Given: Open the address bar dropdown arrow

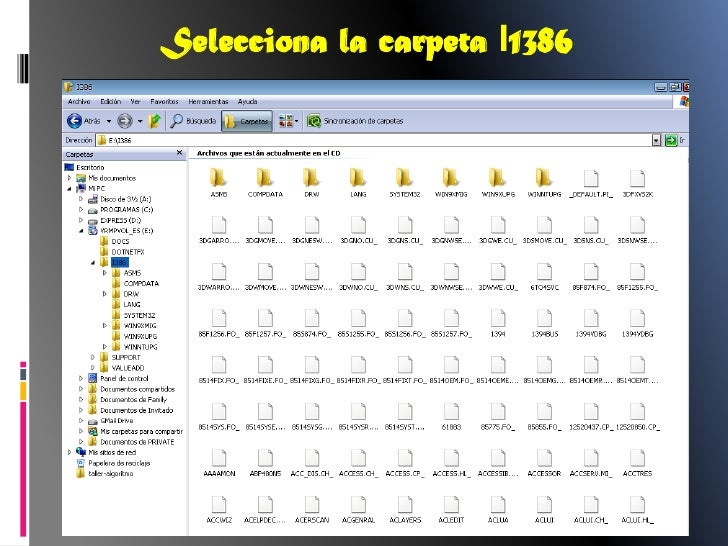Looking at the screenshot, I should [656, 140].
